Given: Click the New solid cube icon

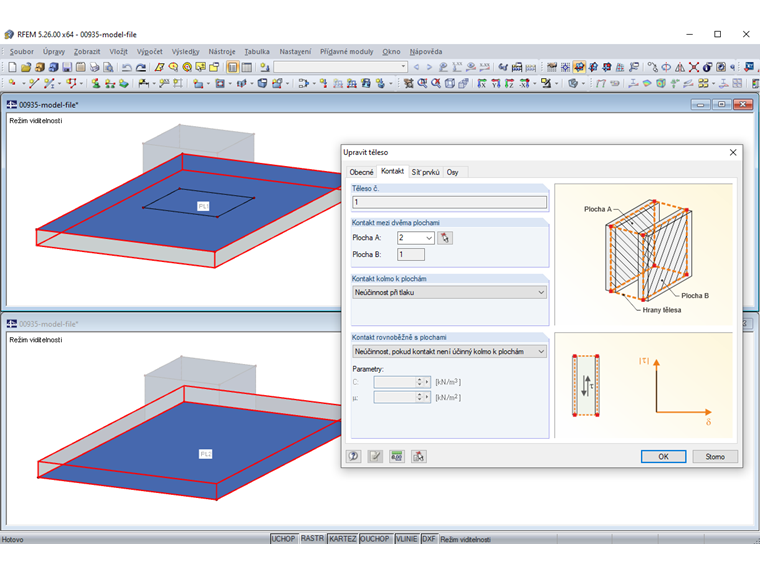Looking at the screenshot, I should coord(262,83).
